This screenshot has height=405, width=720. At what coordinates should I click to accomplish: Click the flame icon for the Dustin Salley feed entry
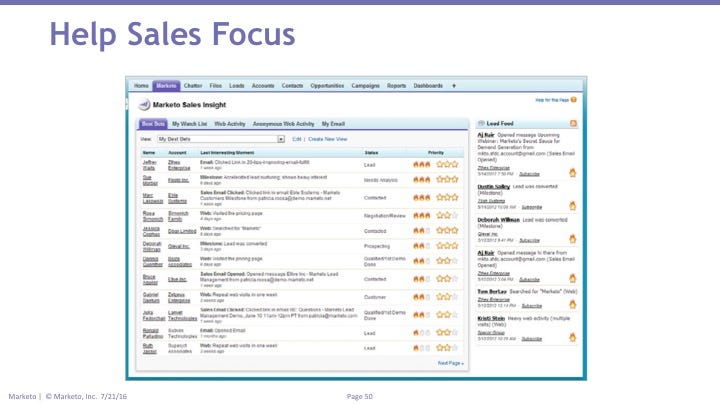tap(573, 206)
